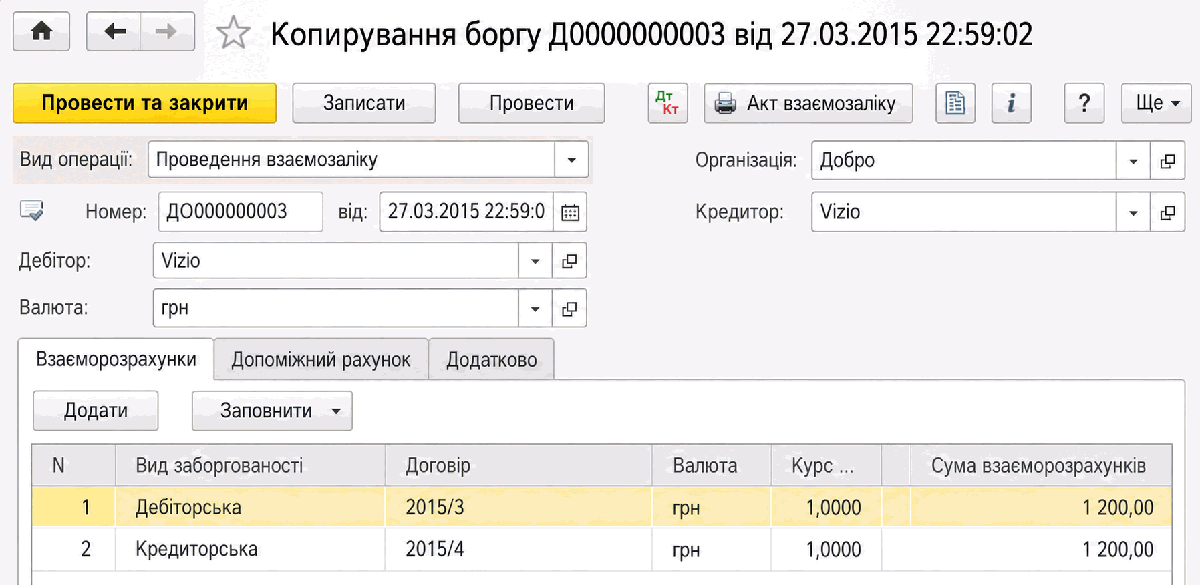Open calendar picker for the date field
Image resolution: width=1200 pixels, height=585 pixels.
point(570,212)
